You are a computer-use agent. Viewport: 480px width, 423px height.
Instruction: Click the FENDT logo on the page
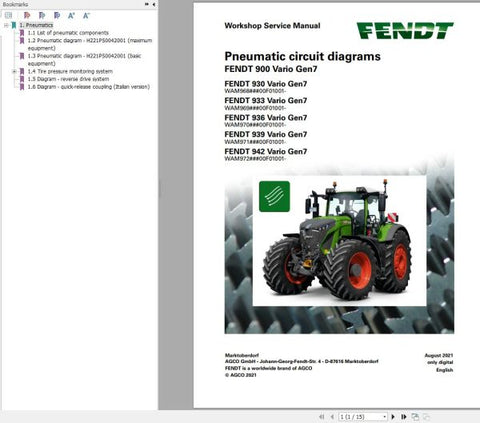click(x=405, y=31)
